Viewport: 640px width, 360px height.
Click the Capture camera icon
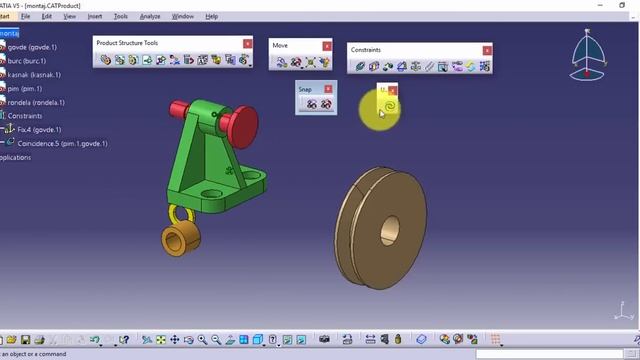pos(324,339)
